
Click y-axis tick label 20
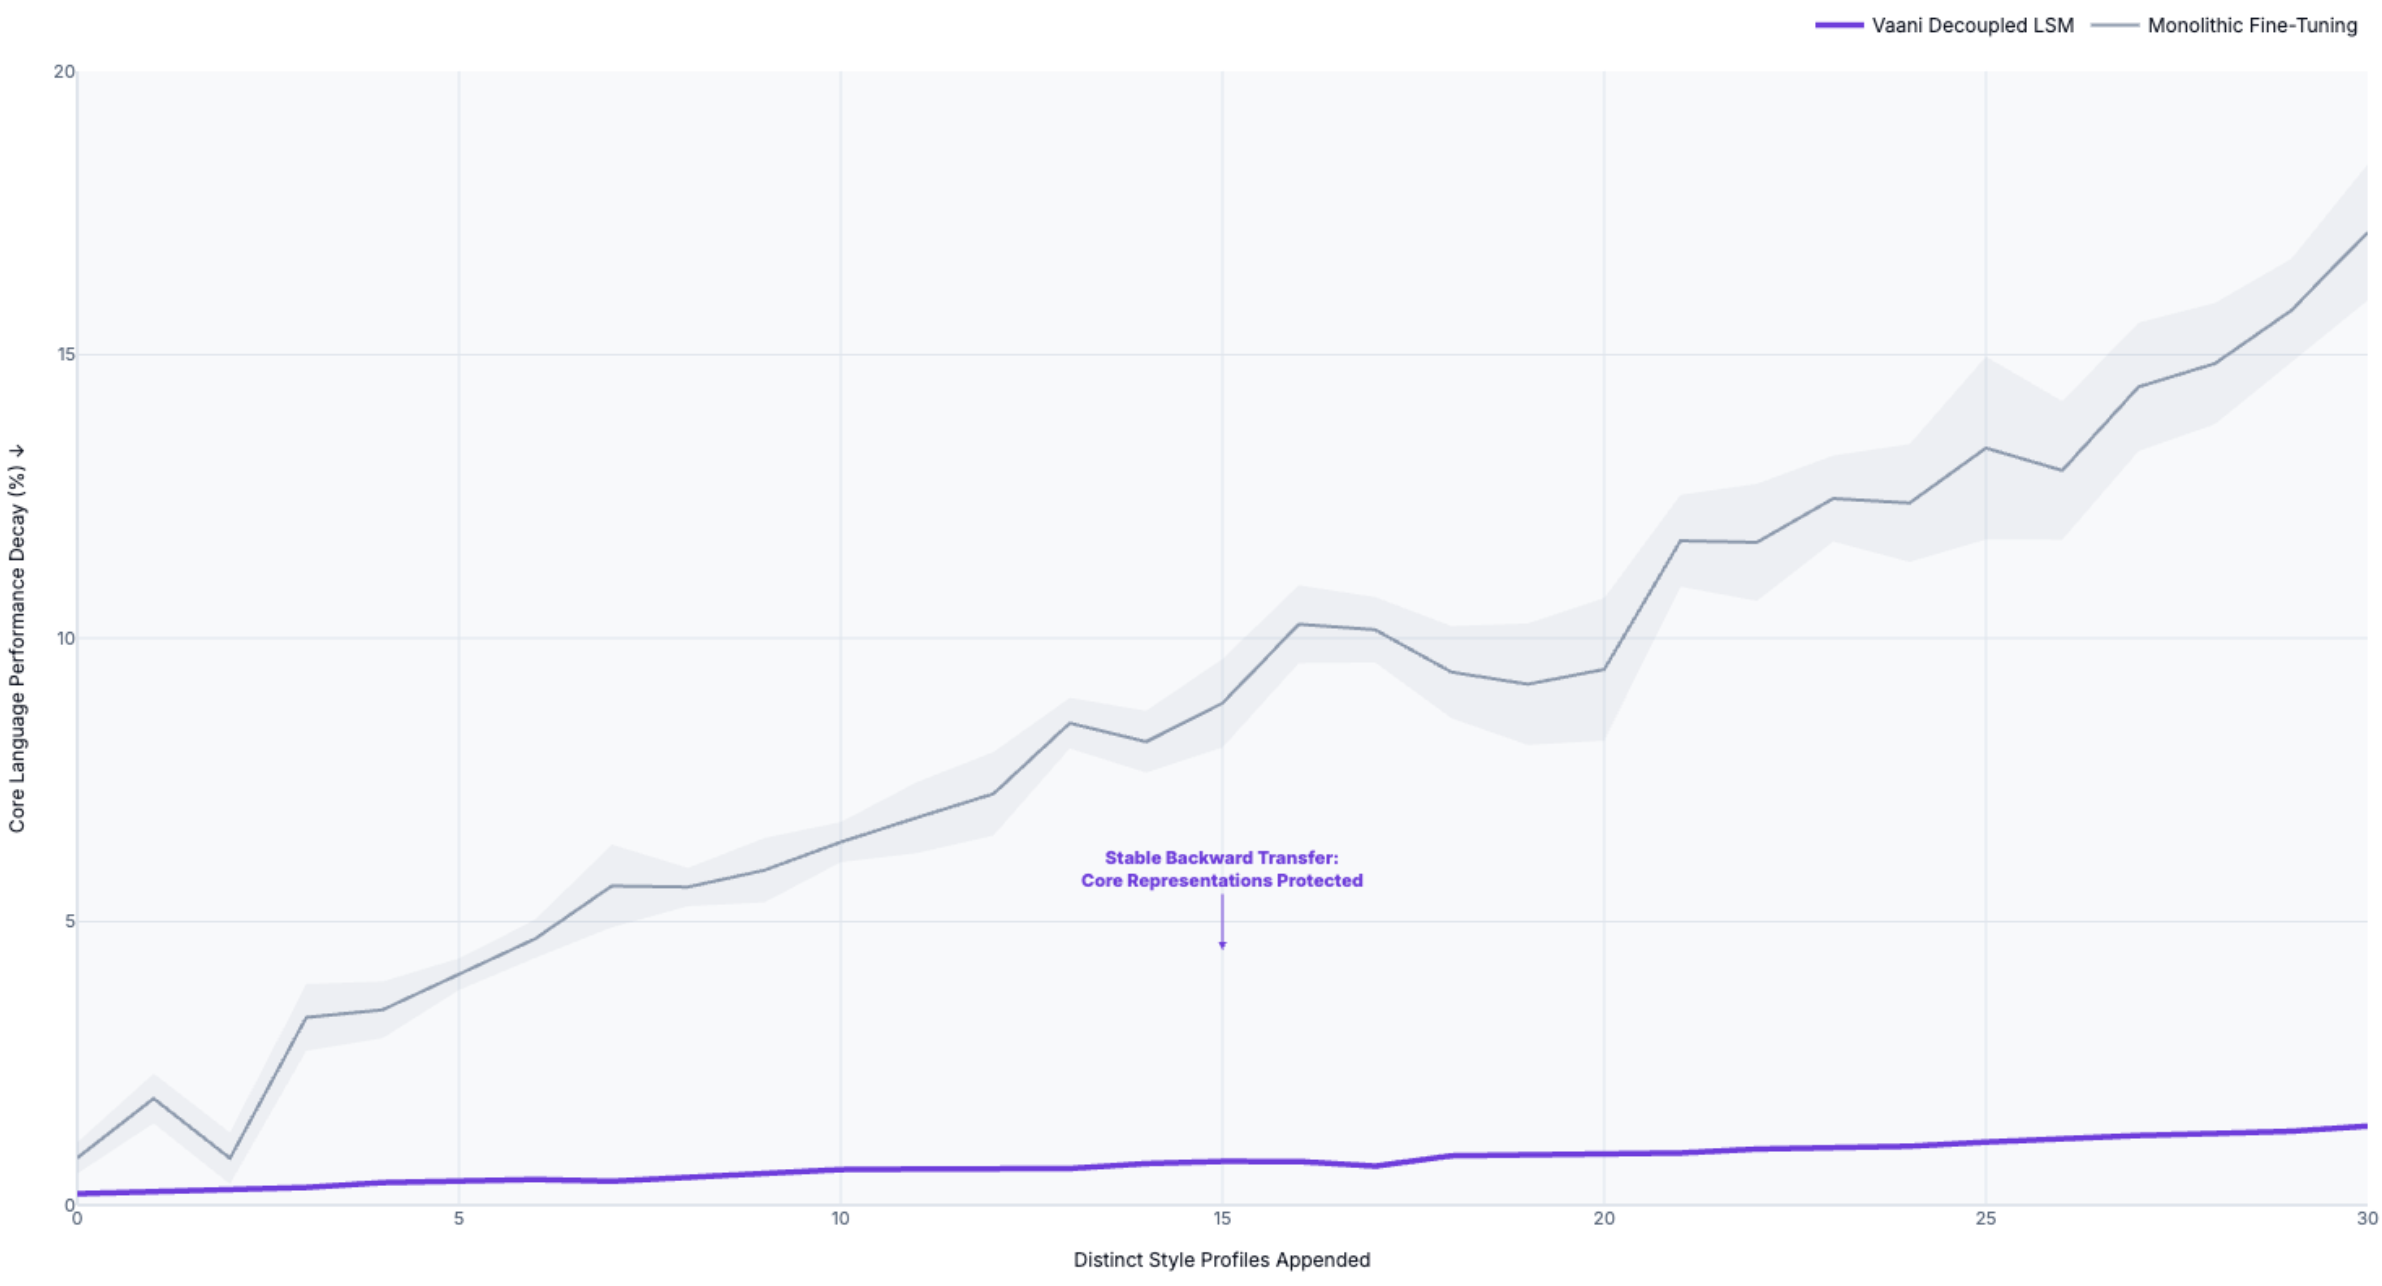(x=64, y=72)
